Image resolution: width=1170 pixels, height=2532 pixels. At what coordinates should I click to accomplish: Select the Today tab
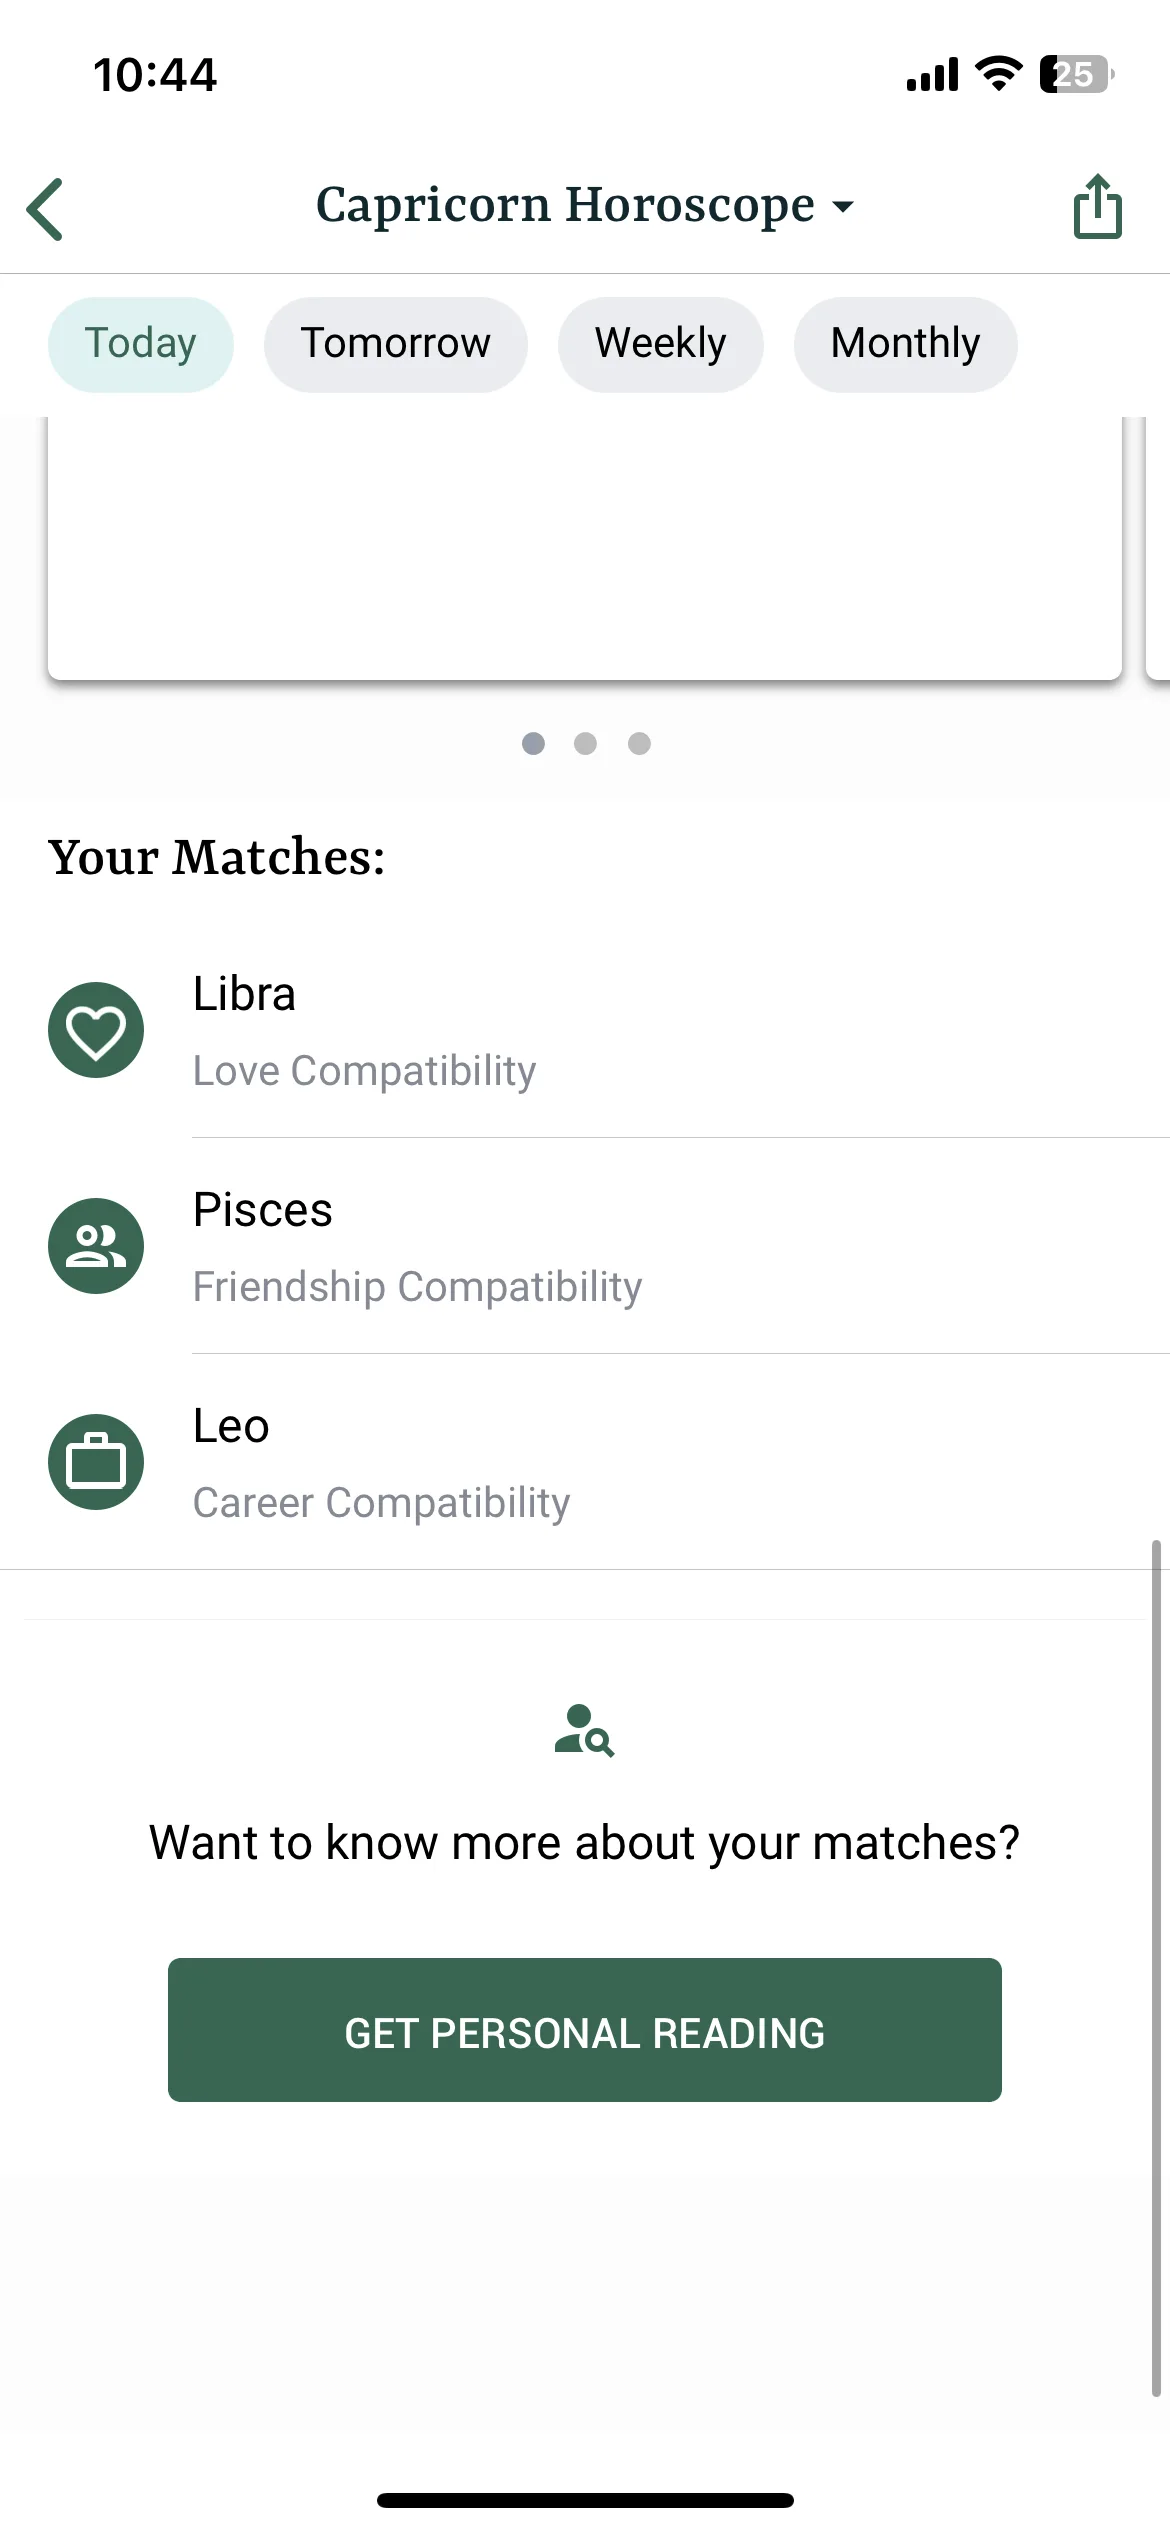[x=141, y=344]
